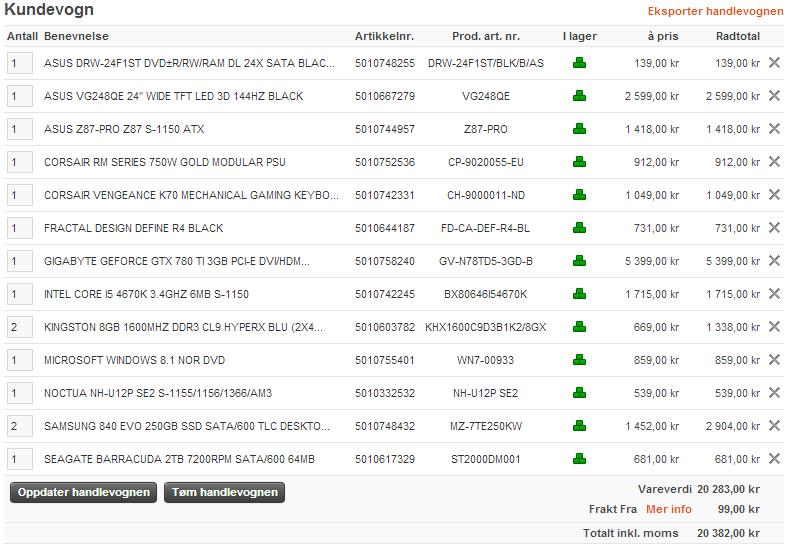The width and height of the screenshot is (796, 546).
Task: Click Artikkelnr. column header
Action: [x=384, y=36]
